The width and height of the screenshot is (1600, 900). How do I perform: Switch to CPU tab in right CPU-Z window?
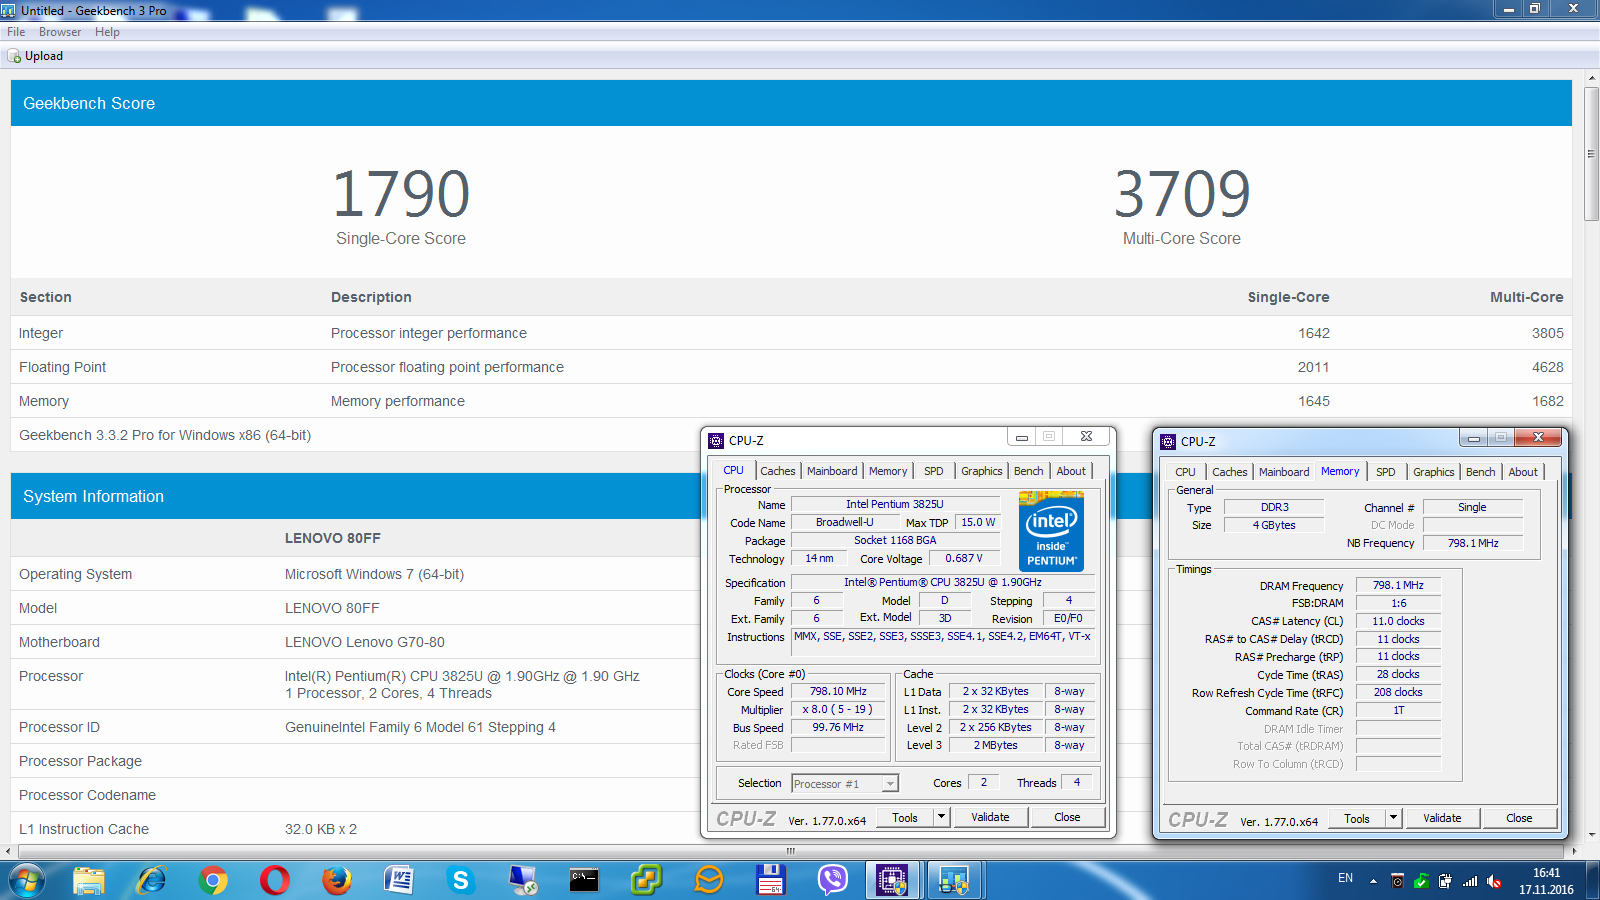click(x=1185, y=472)
